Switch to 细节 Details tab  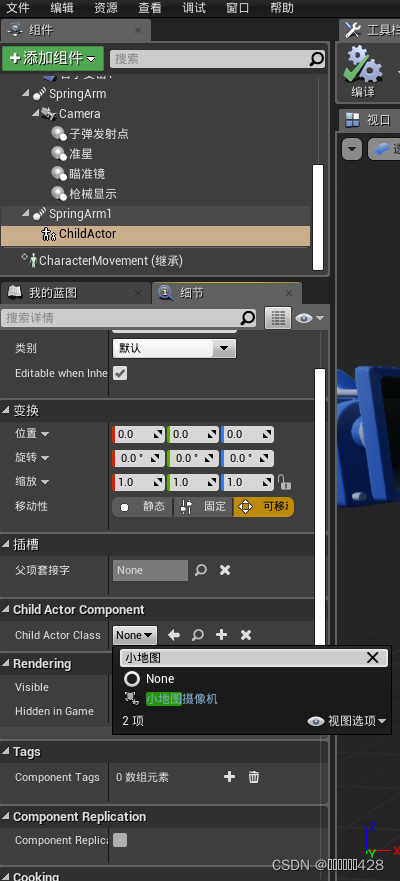pos(226,293)
